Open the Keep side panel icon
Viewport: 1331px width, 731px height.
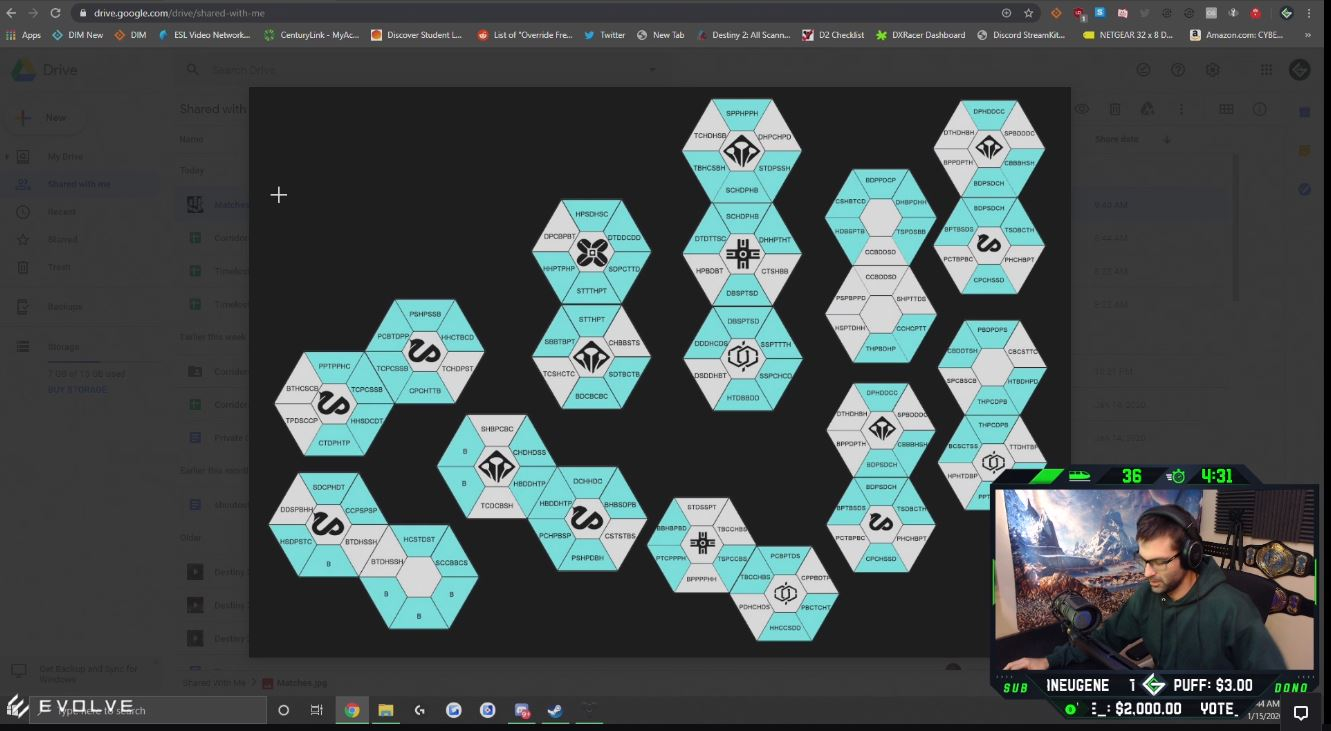[1304, 151]
